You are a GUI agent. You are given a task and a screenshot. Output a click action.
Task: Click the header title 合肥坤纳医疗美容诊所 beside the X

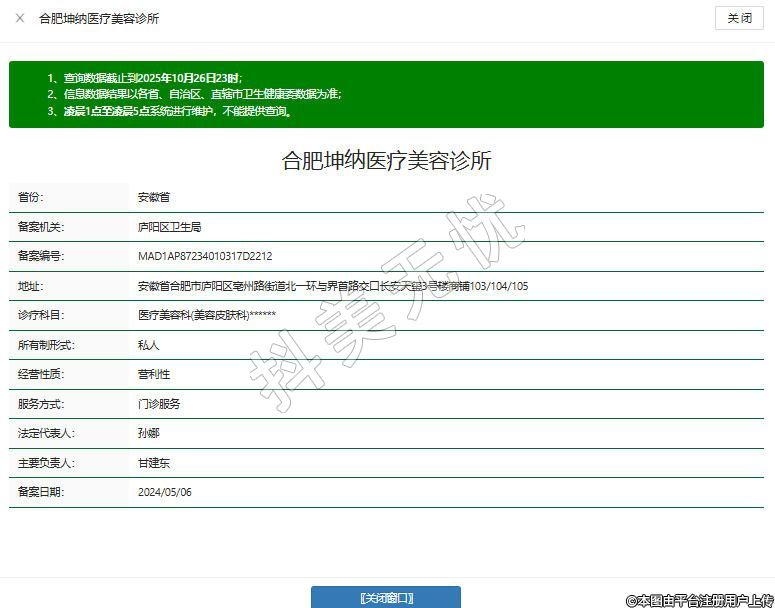pyautogui.click(x=98, y=19)
